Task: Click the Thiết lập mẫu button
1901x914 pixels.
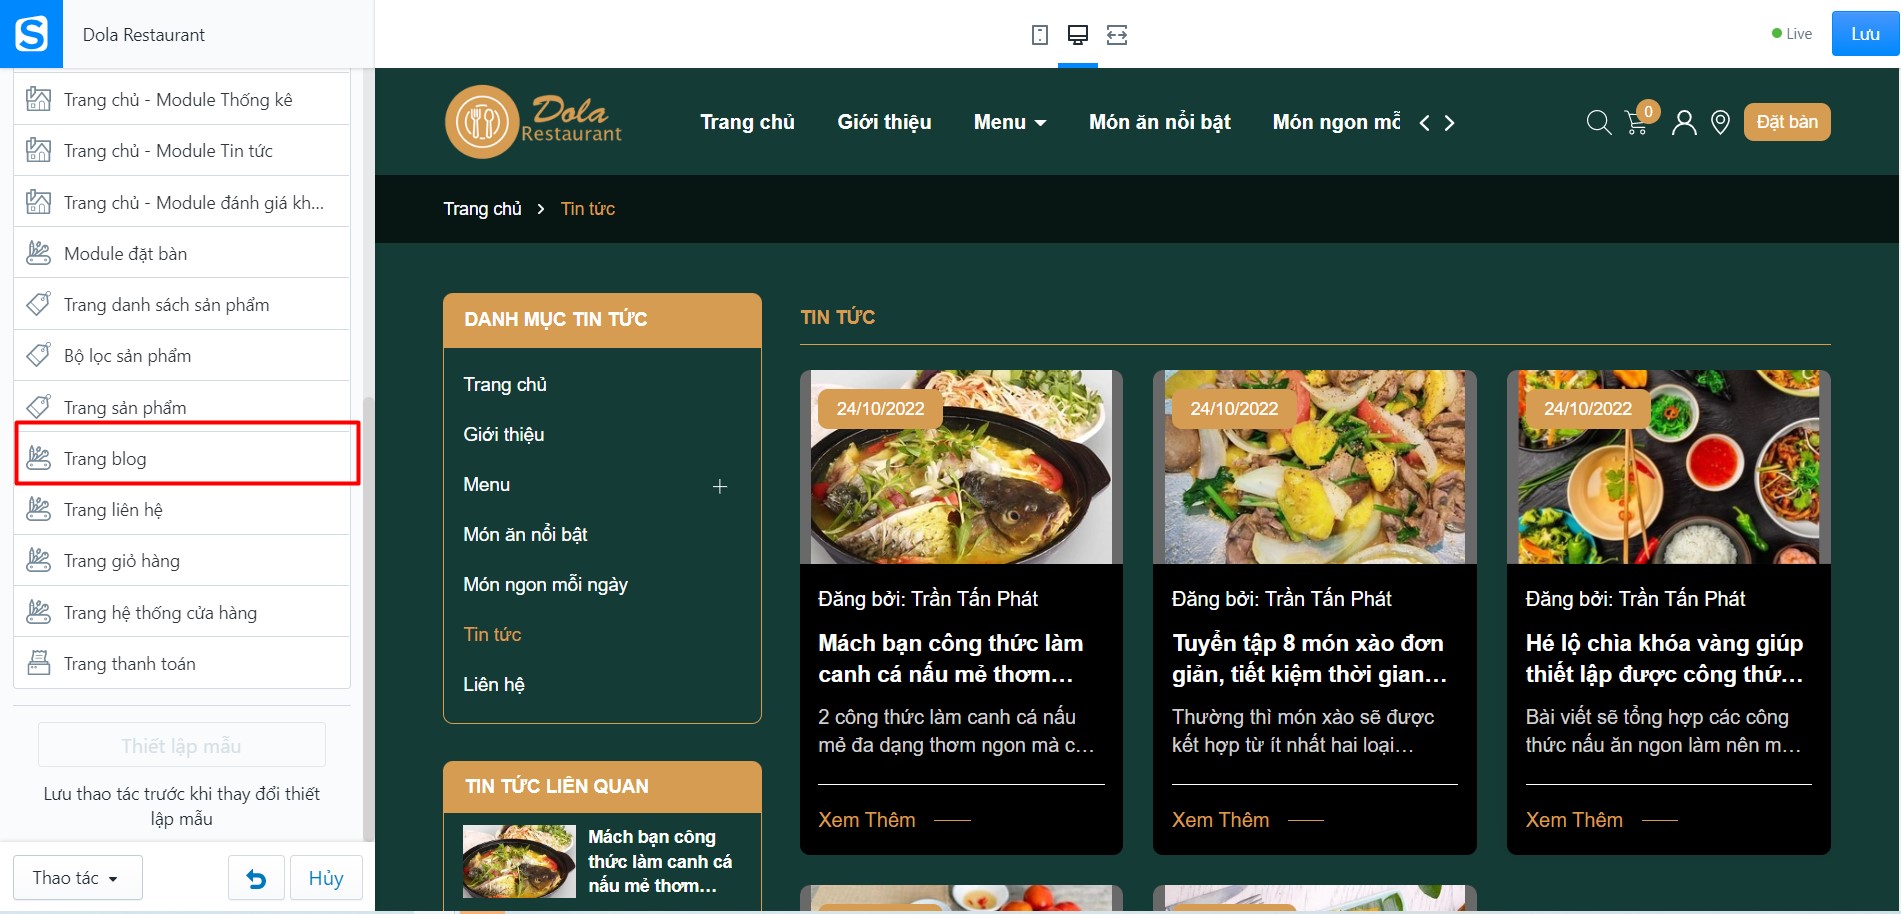Action: point(182,746)
